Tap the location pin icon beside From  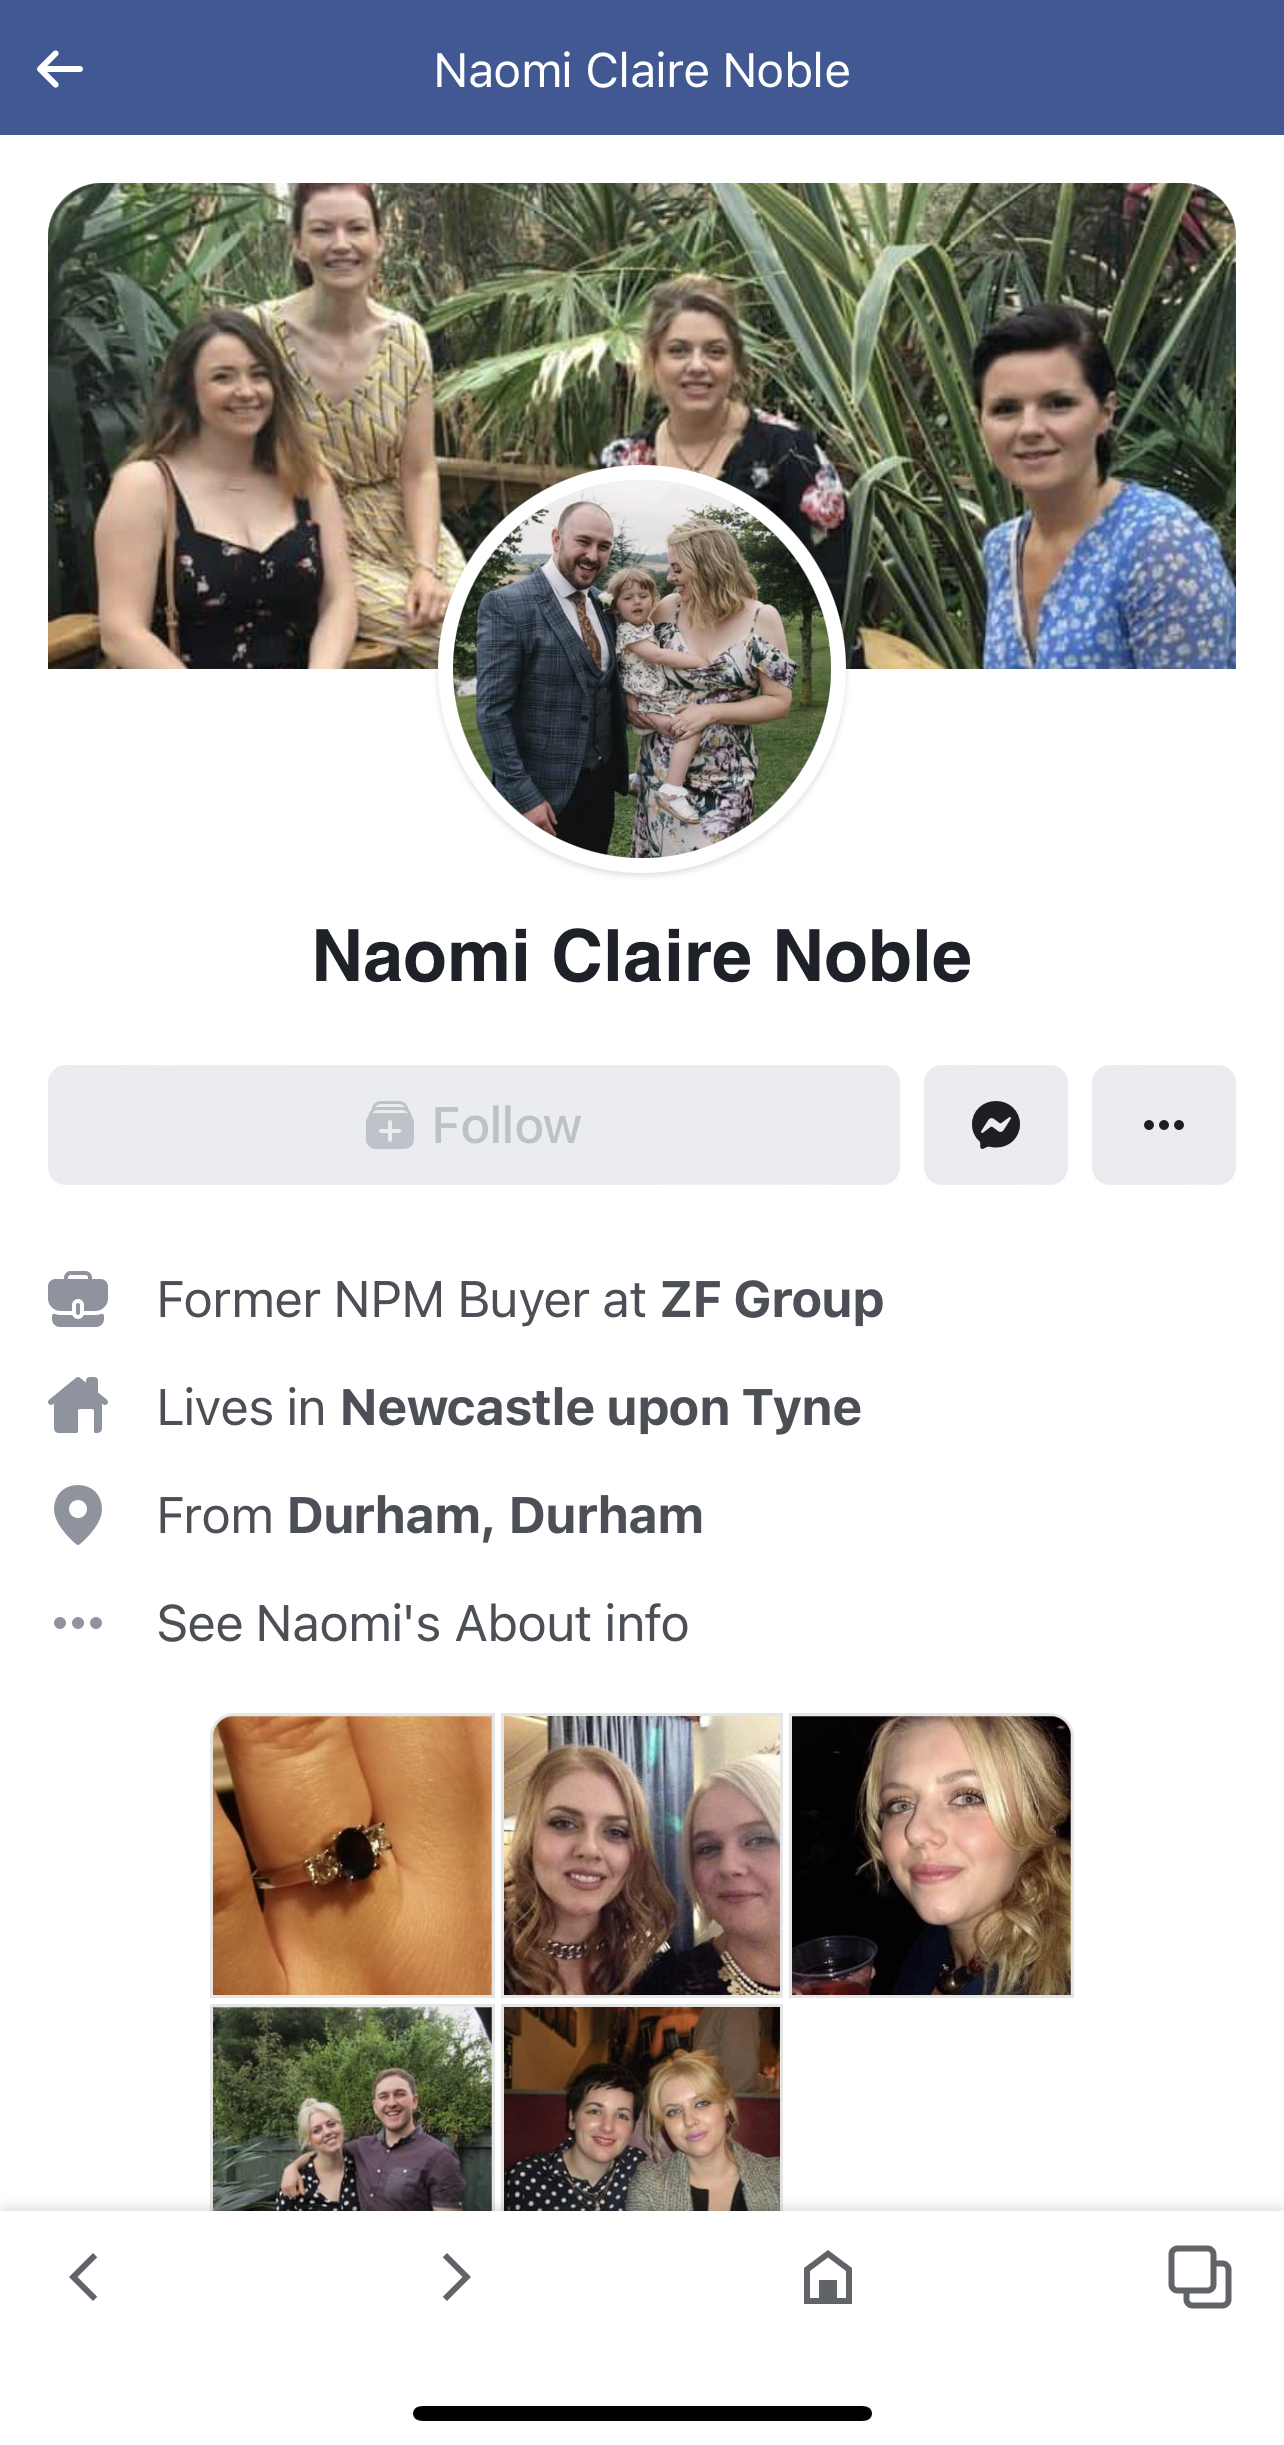[x=78, y=1515]
